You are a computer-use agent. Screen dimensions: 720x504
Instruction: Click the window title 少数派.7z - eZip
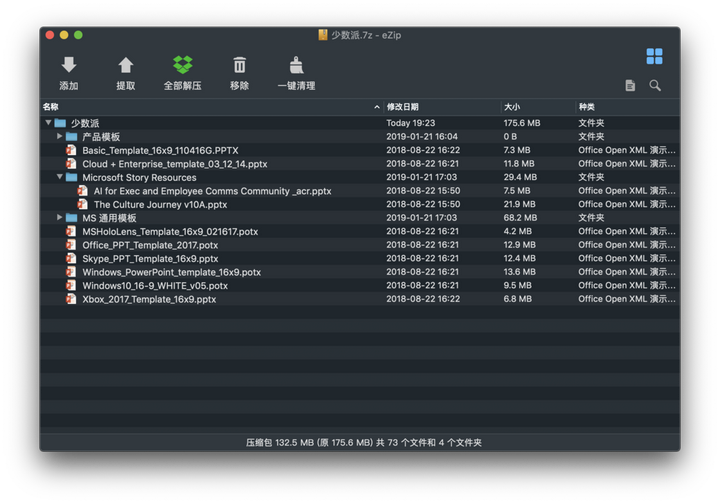(366, 35)
